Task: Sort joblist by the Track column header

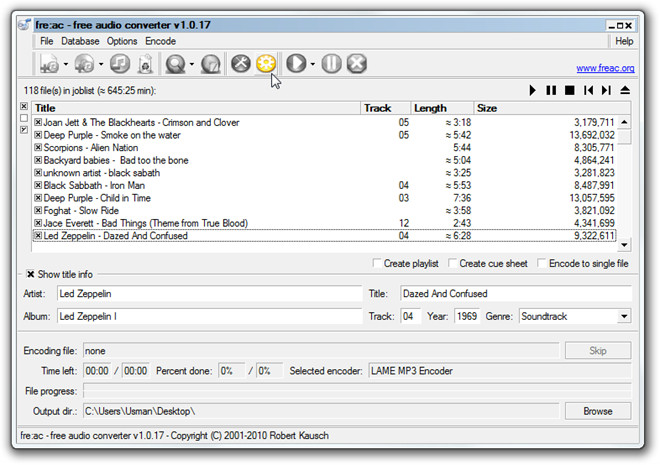Action: click(x=385, y=108)
